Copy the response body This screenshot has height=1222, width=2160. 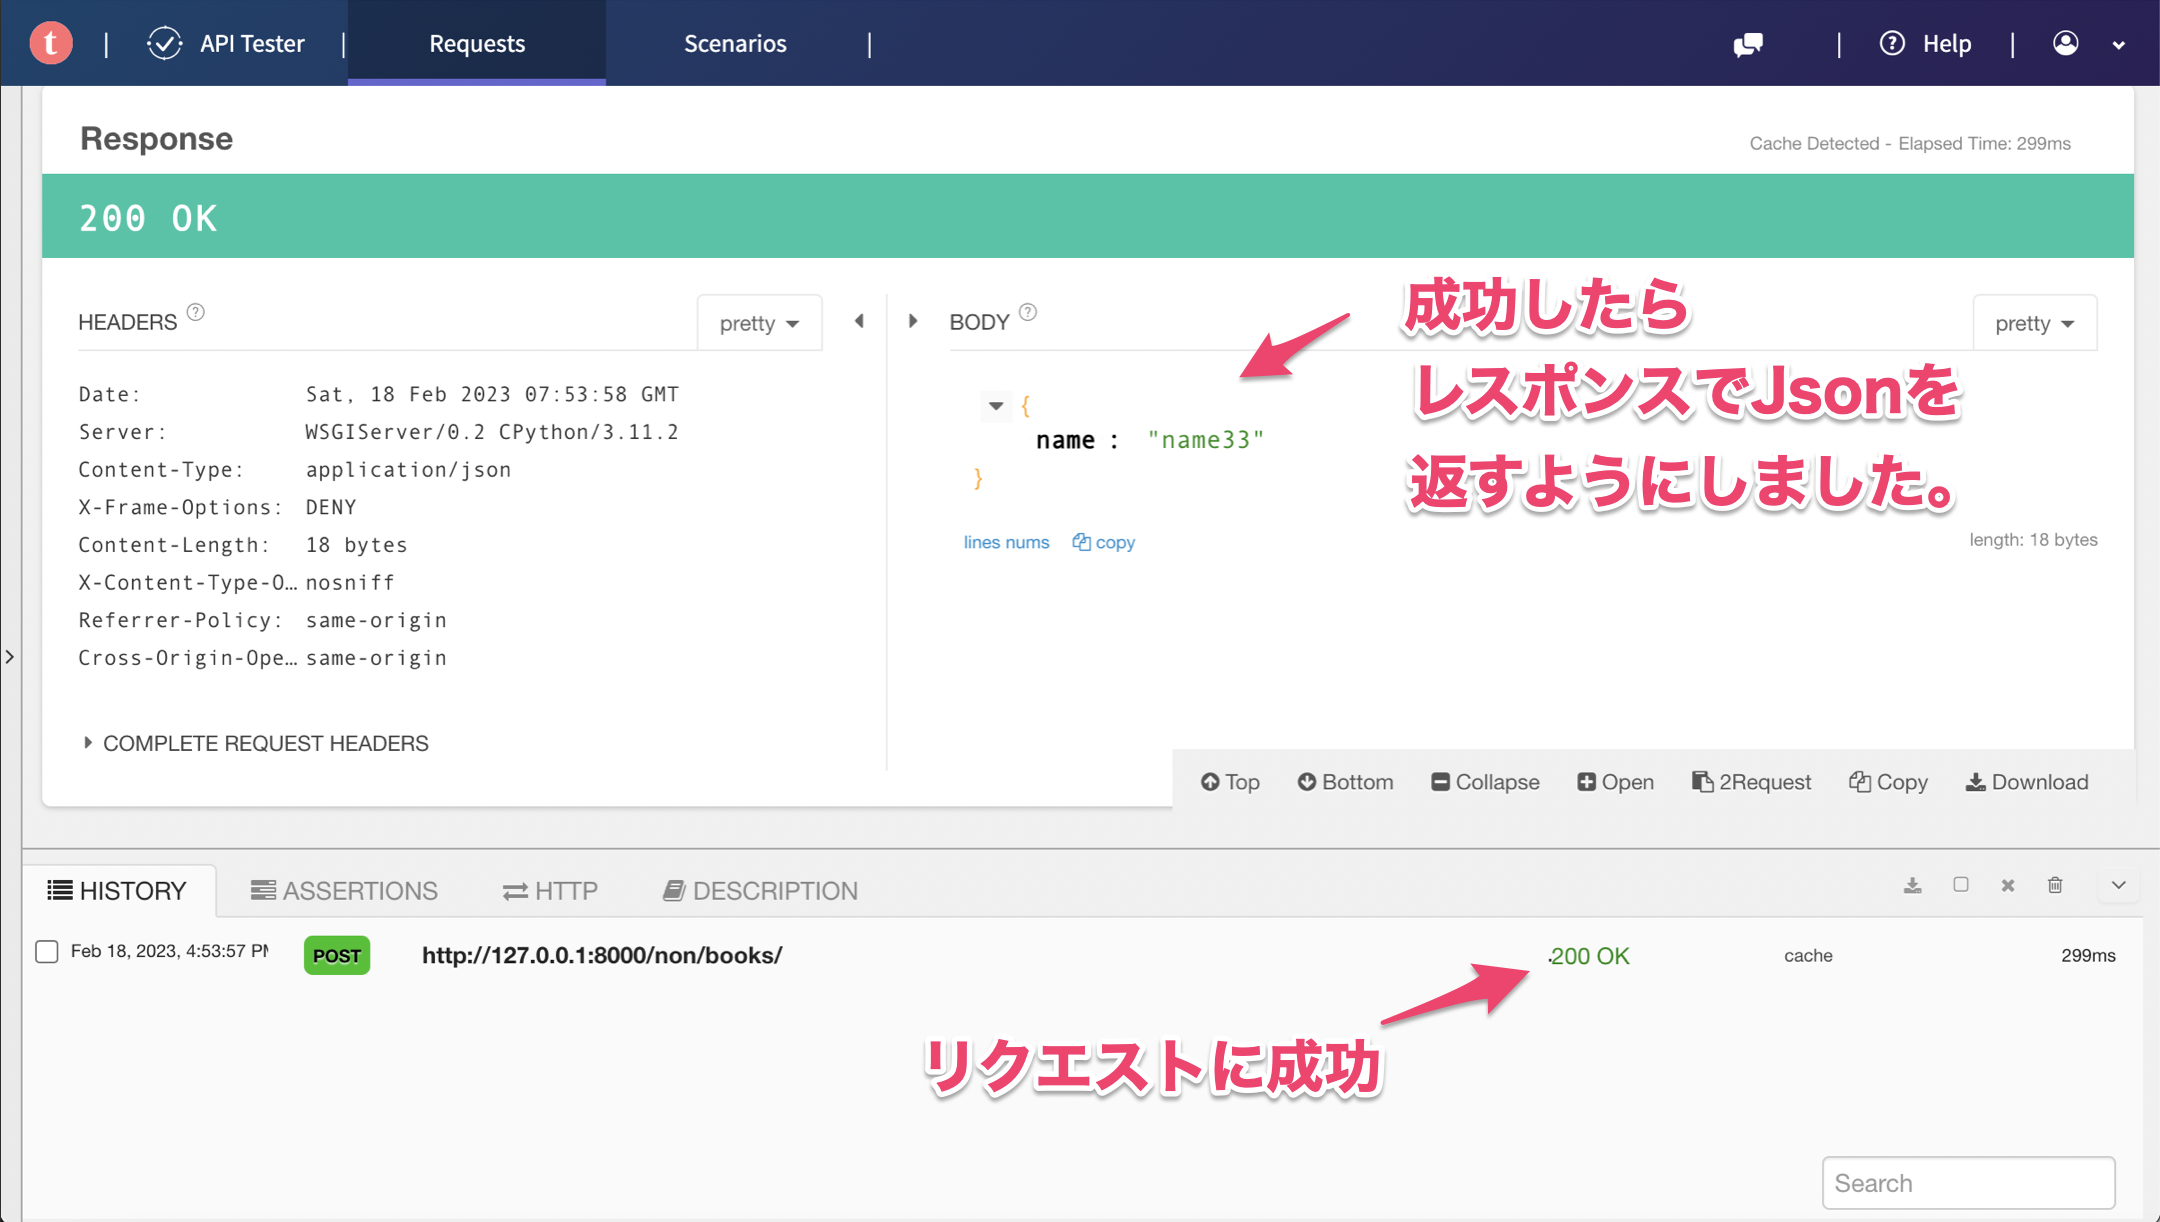point(1887,781)
